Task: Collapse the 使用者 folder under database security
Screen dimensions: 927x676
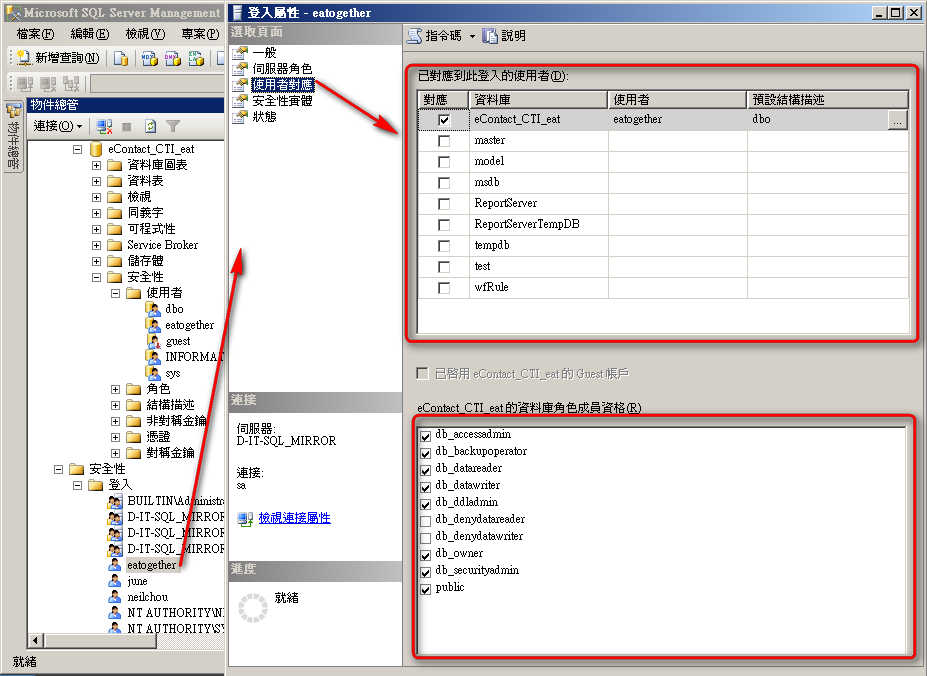Action: pos(115,293)
